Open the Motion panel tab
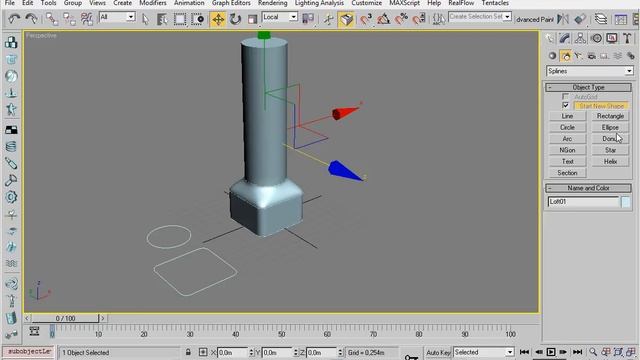 pyautogui.click(x=596, y=38)
